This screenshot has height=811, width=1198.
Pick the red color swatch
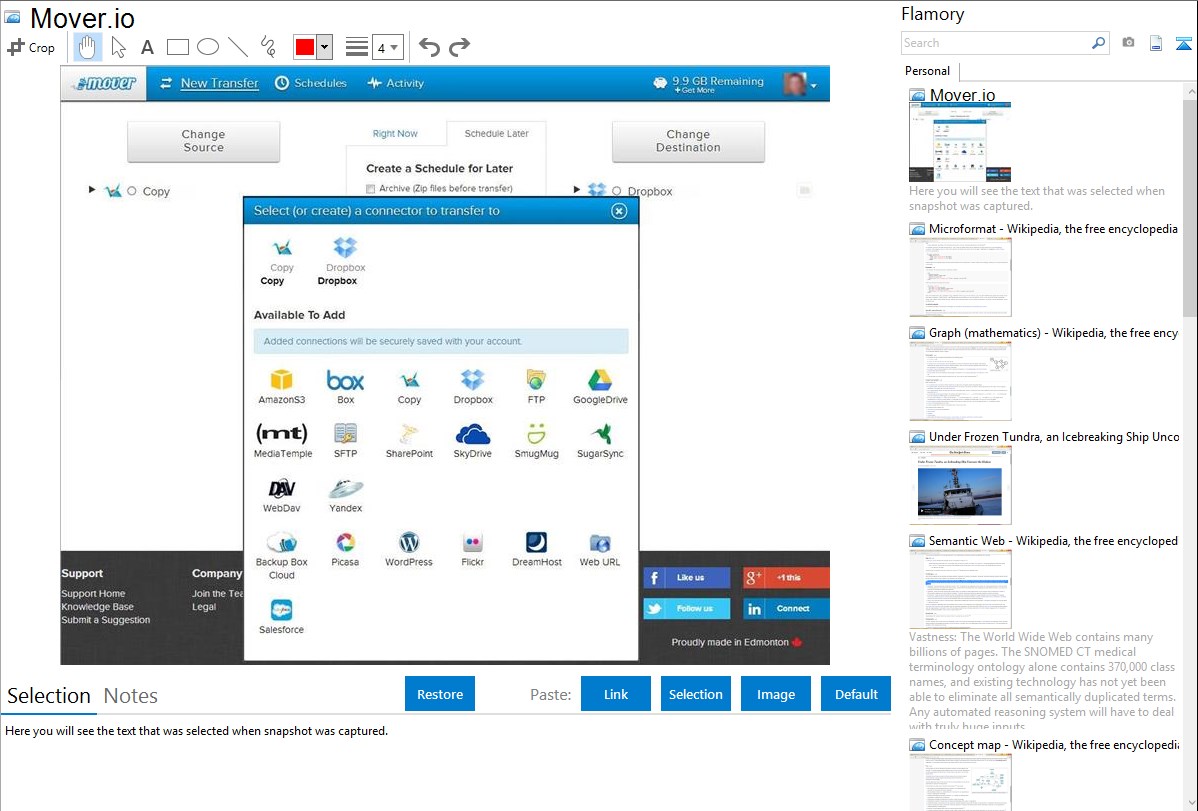[x=305, y=47]
